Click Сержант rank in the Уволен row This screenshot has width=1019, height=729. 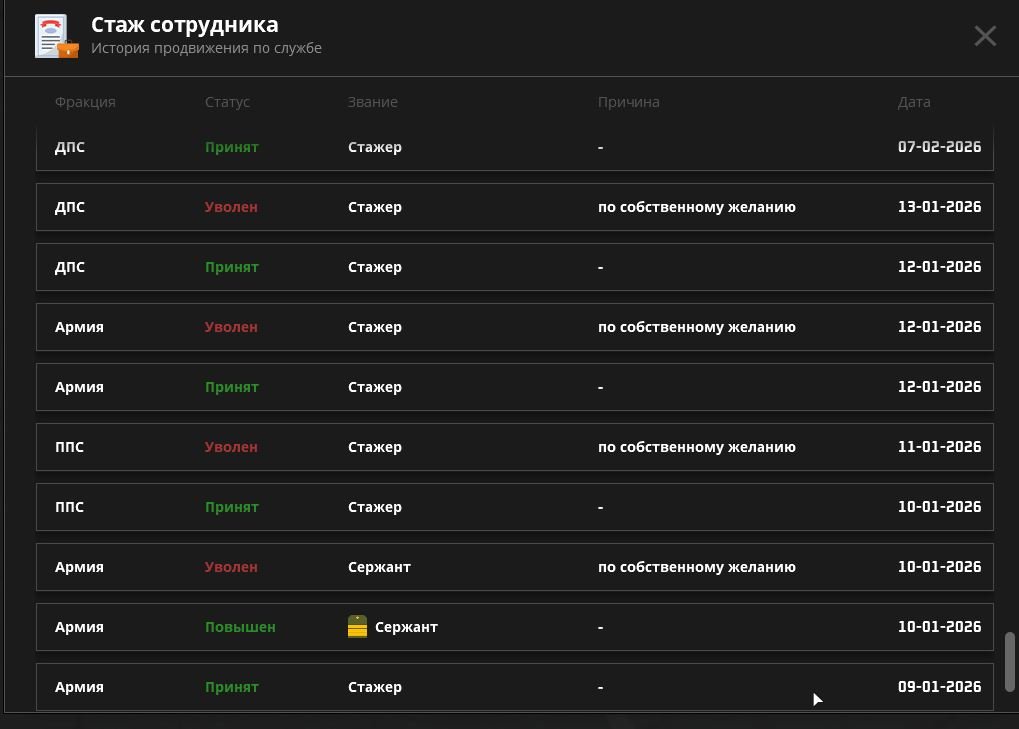[x=379, y=567]
